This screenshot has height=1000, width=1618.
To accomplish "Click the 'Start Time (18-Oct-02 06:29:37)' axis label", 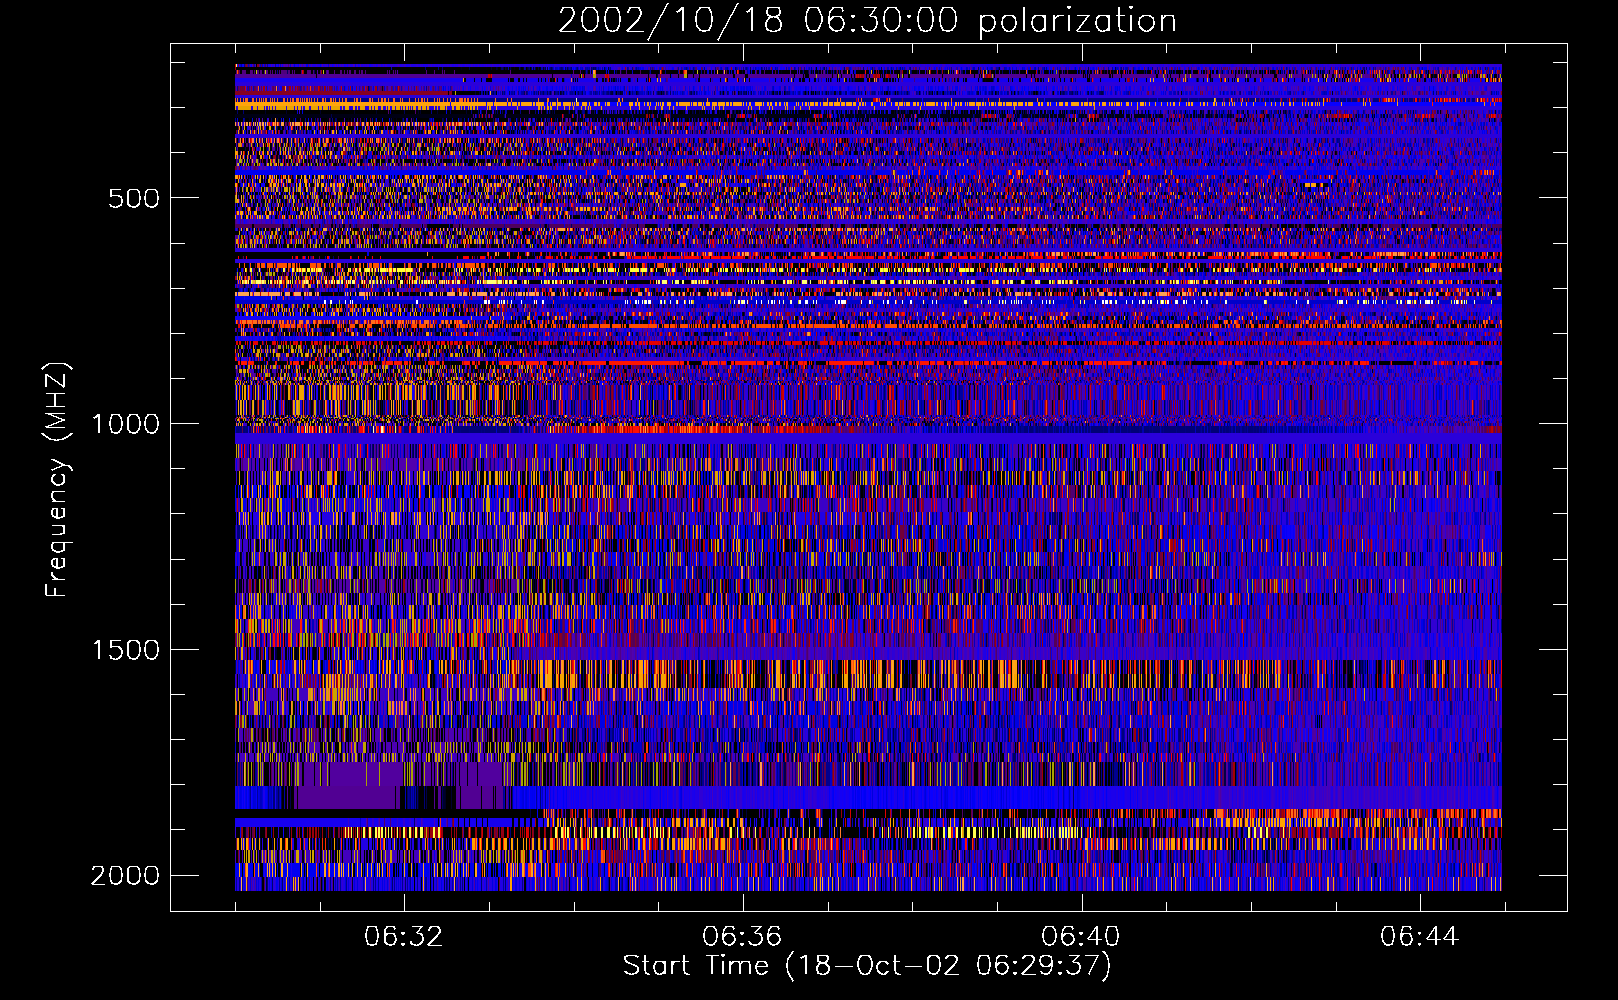I will pos(867,966).
